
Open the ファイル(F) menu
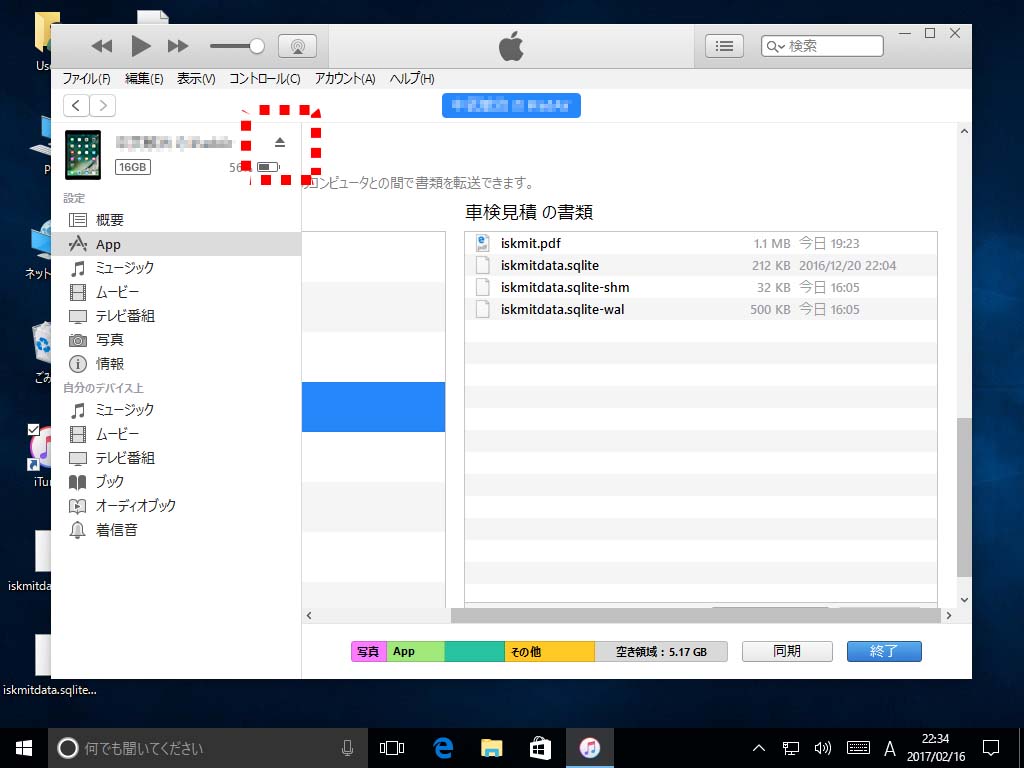[86, 79]
